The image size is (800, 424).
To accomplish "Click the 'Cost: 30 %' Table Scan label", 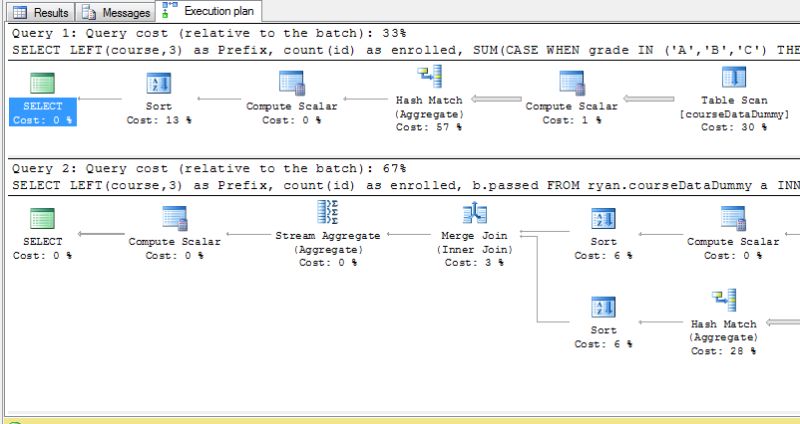I will 734,128.
